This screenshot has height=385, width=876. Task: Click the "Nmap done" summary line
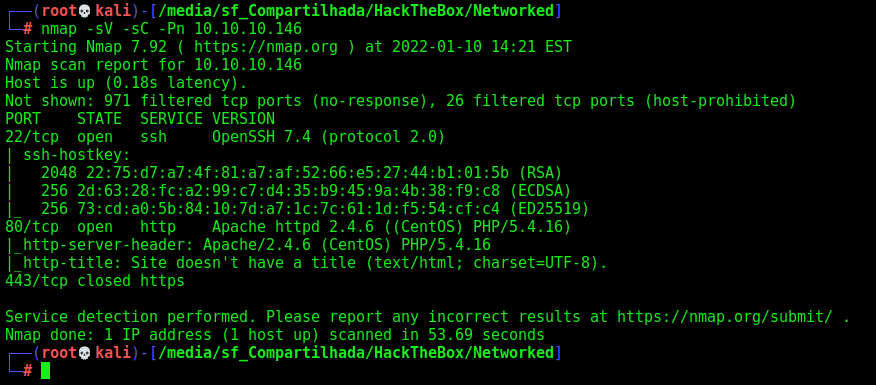point(275,335)
